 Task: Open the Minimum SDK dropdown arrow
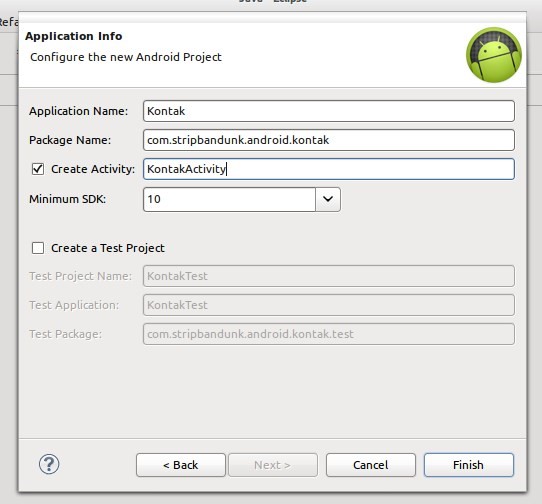(328, 199)
